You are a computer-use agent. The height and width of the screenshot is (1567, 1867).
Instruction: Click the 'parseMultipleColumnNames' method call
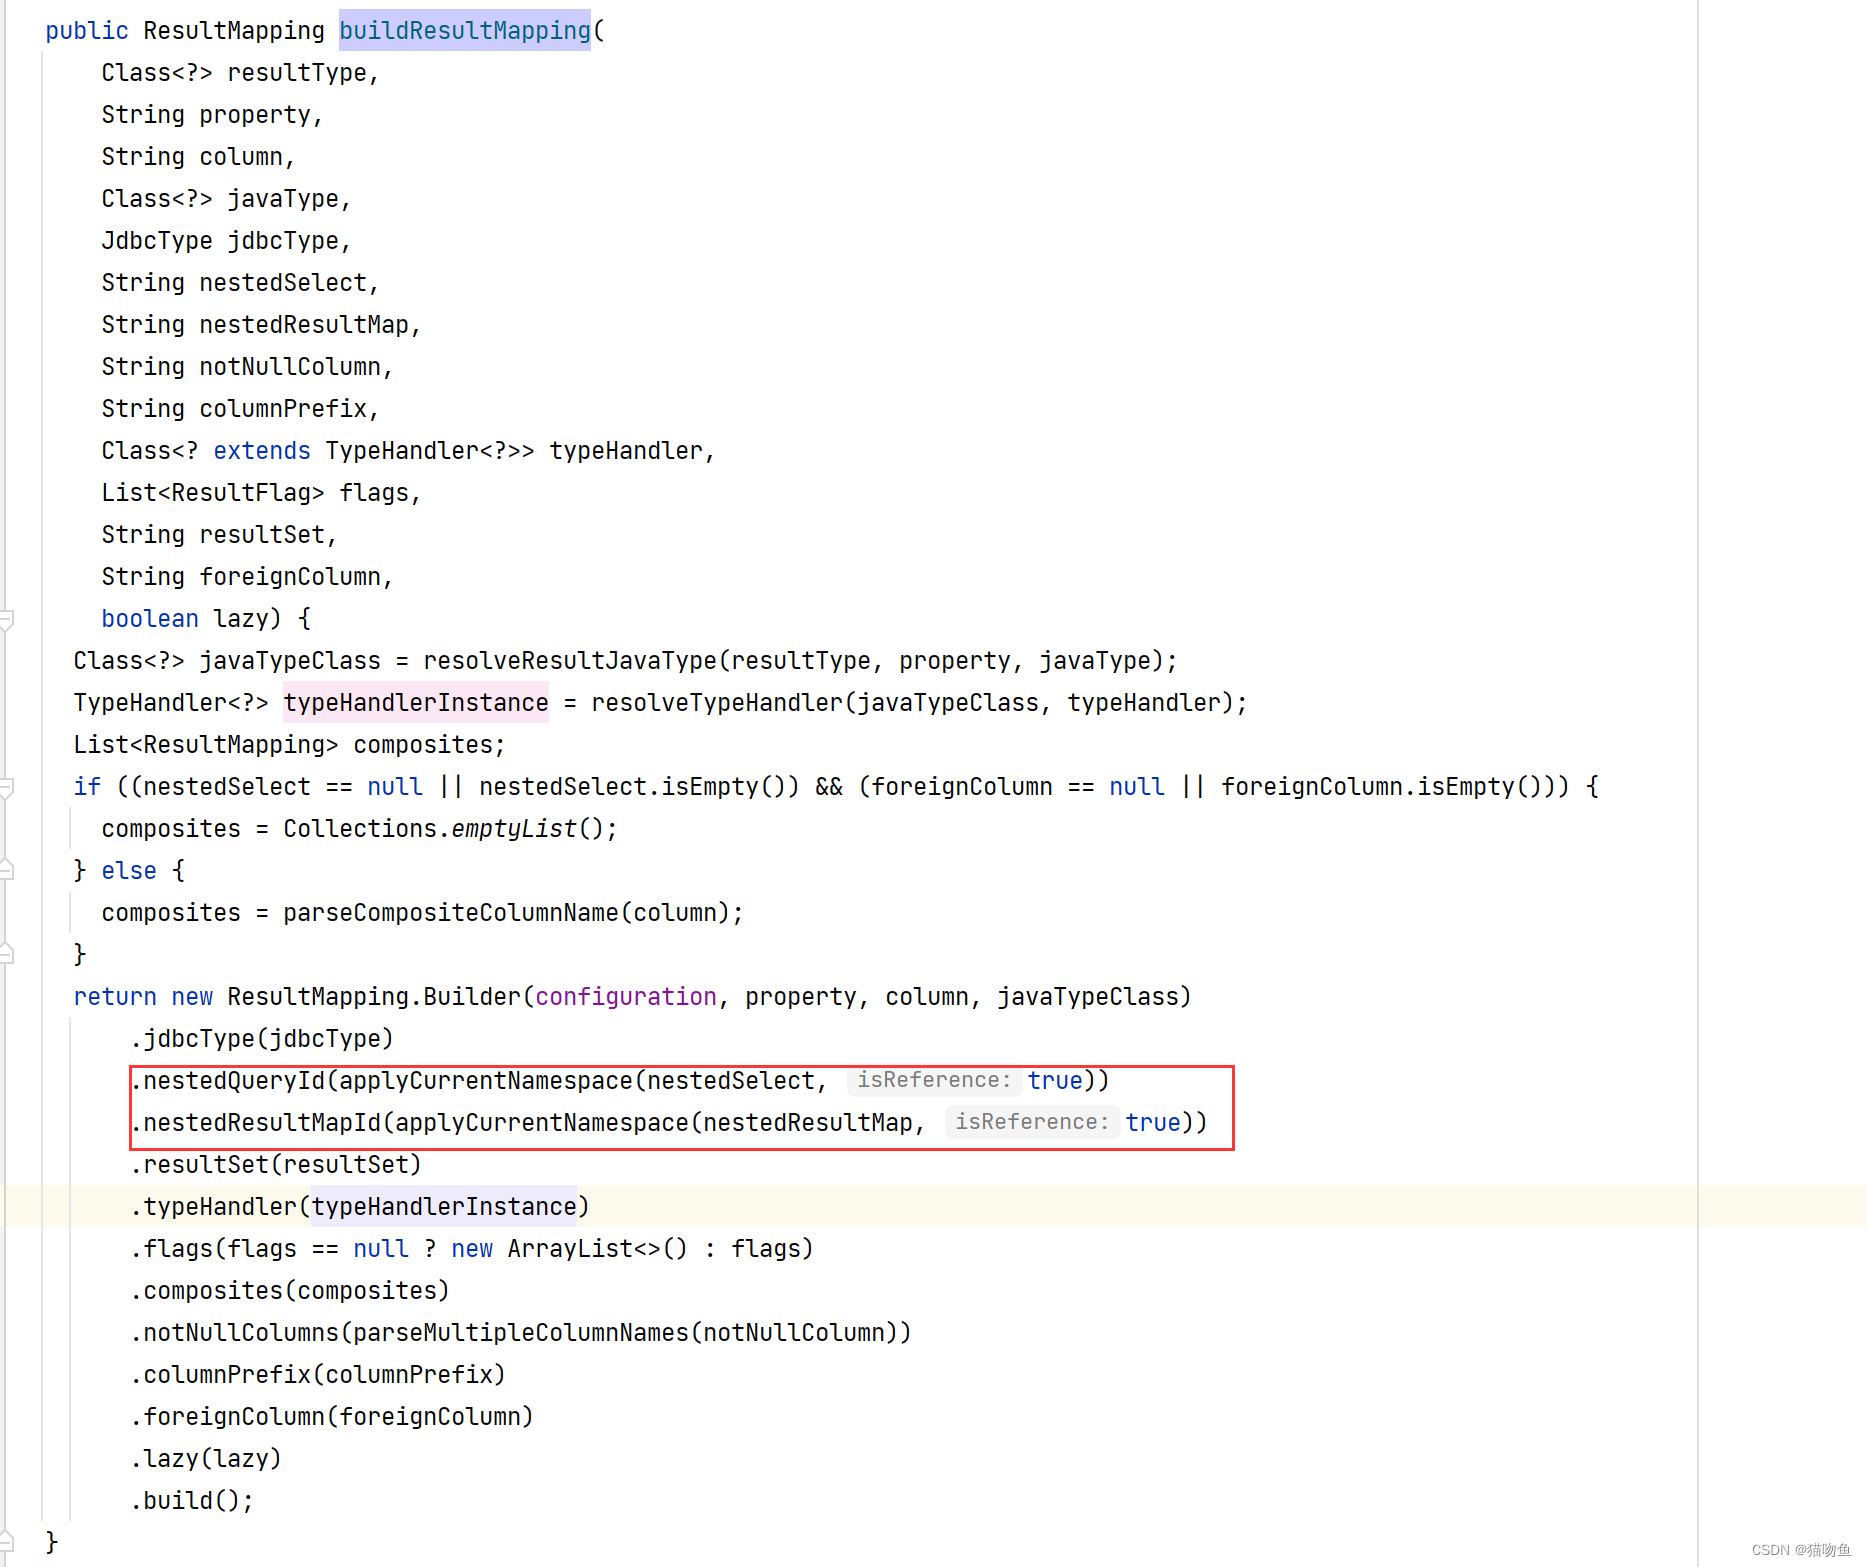(521, 1333)
